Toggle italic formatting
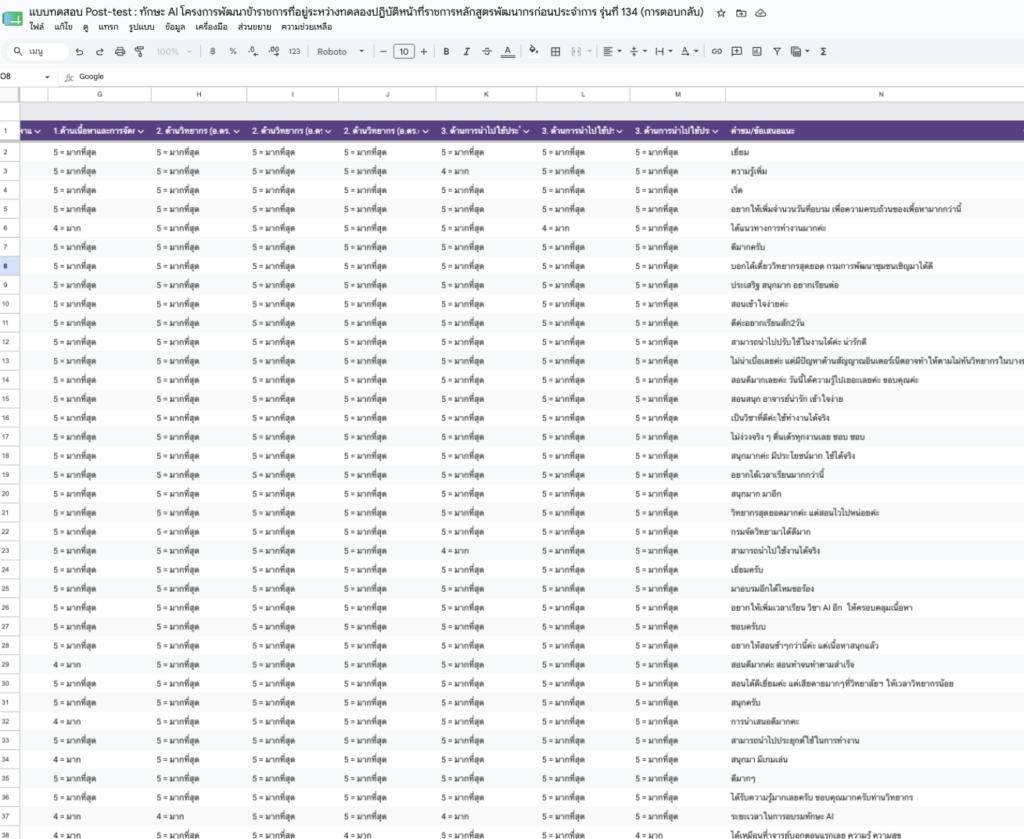The width and height of the screenshot is (1024, 839). click(x=466, y=52)
